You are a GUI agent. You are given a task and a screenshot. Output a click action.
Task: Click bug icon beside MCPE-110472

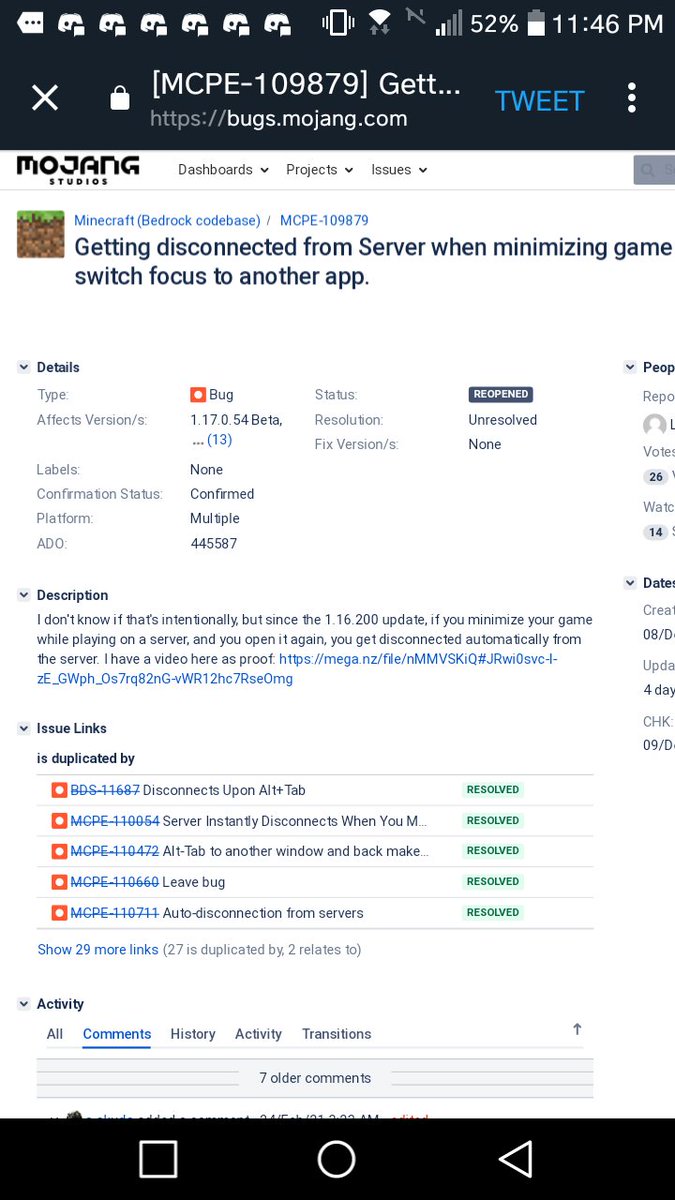[x=59, y=851]
